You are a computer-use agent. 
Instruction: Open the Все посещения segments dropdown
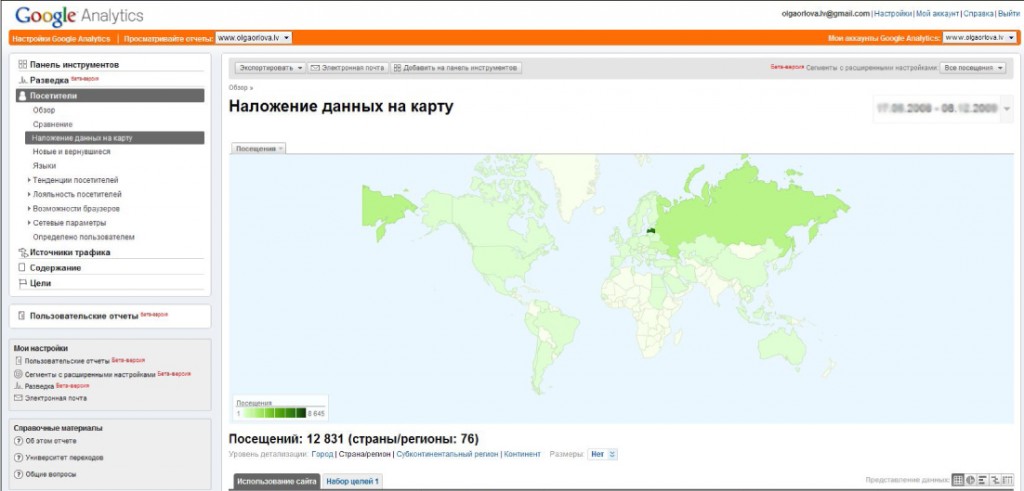pyautogui.click(x=972, y=68)
